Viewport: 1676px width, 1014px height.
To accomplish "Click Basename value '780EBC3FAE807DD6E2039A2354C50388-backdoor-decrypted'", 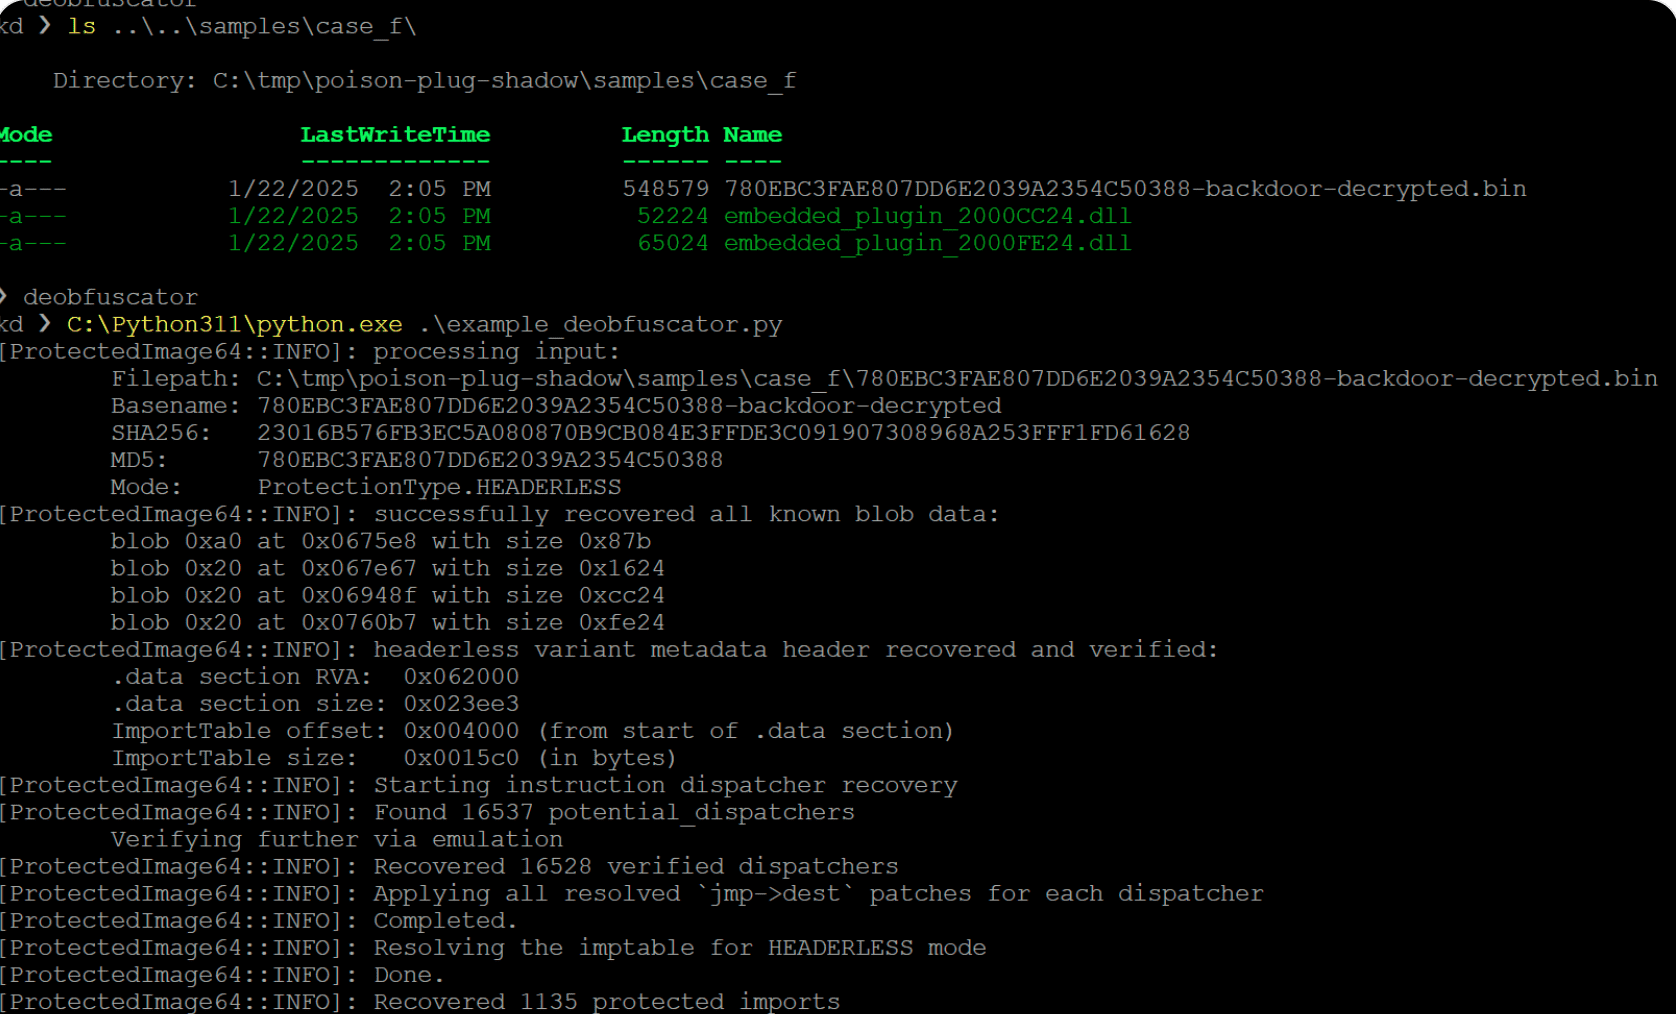I will 629,406.
